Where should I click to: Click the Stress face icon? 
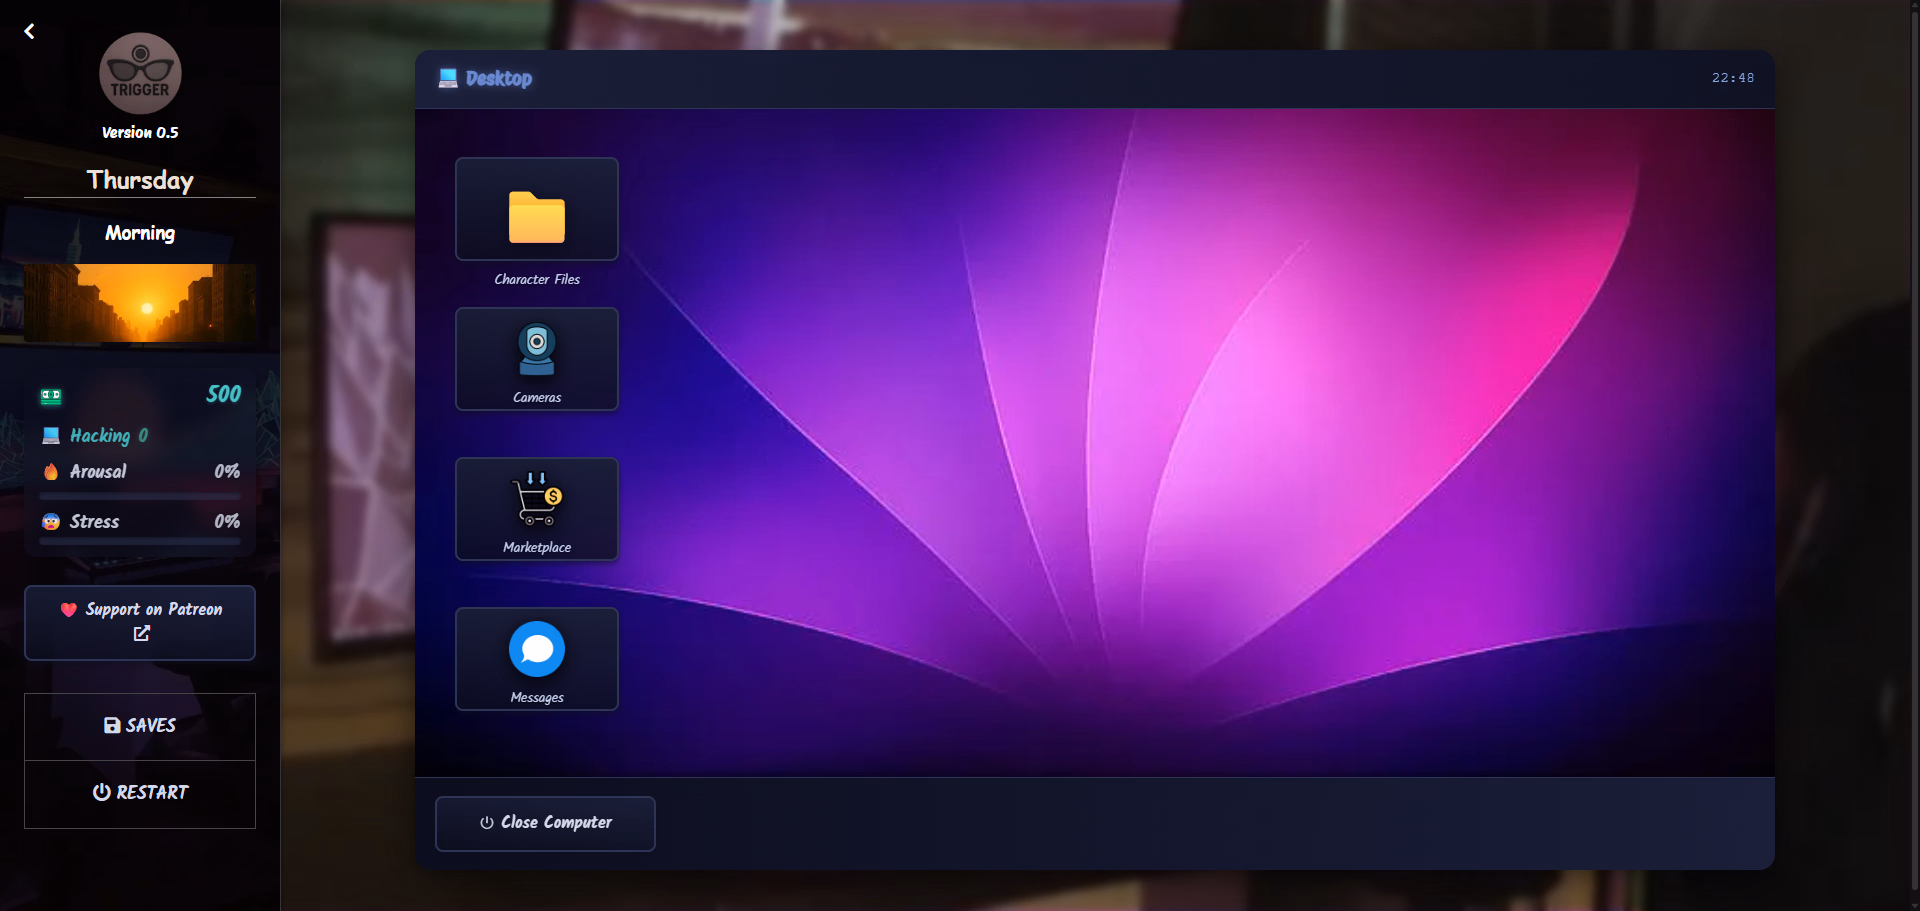(x=51, y=522)
